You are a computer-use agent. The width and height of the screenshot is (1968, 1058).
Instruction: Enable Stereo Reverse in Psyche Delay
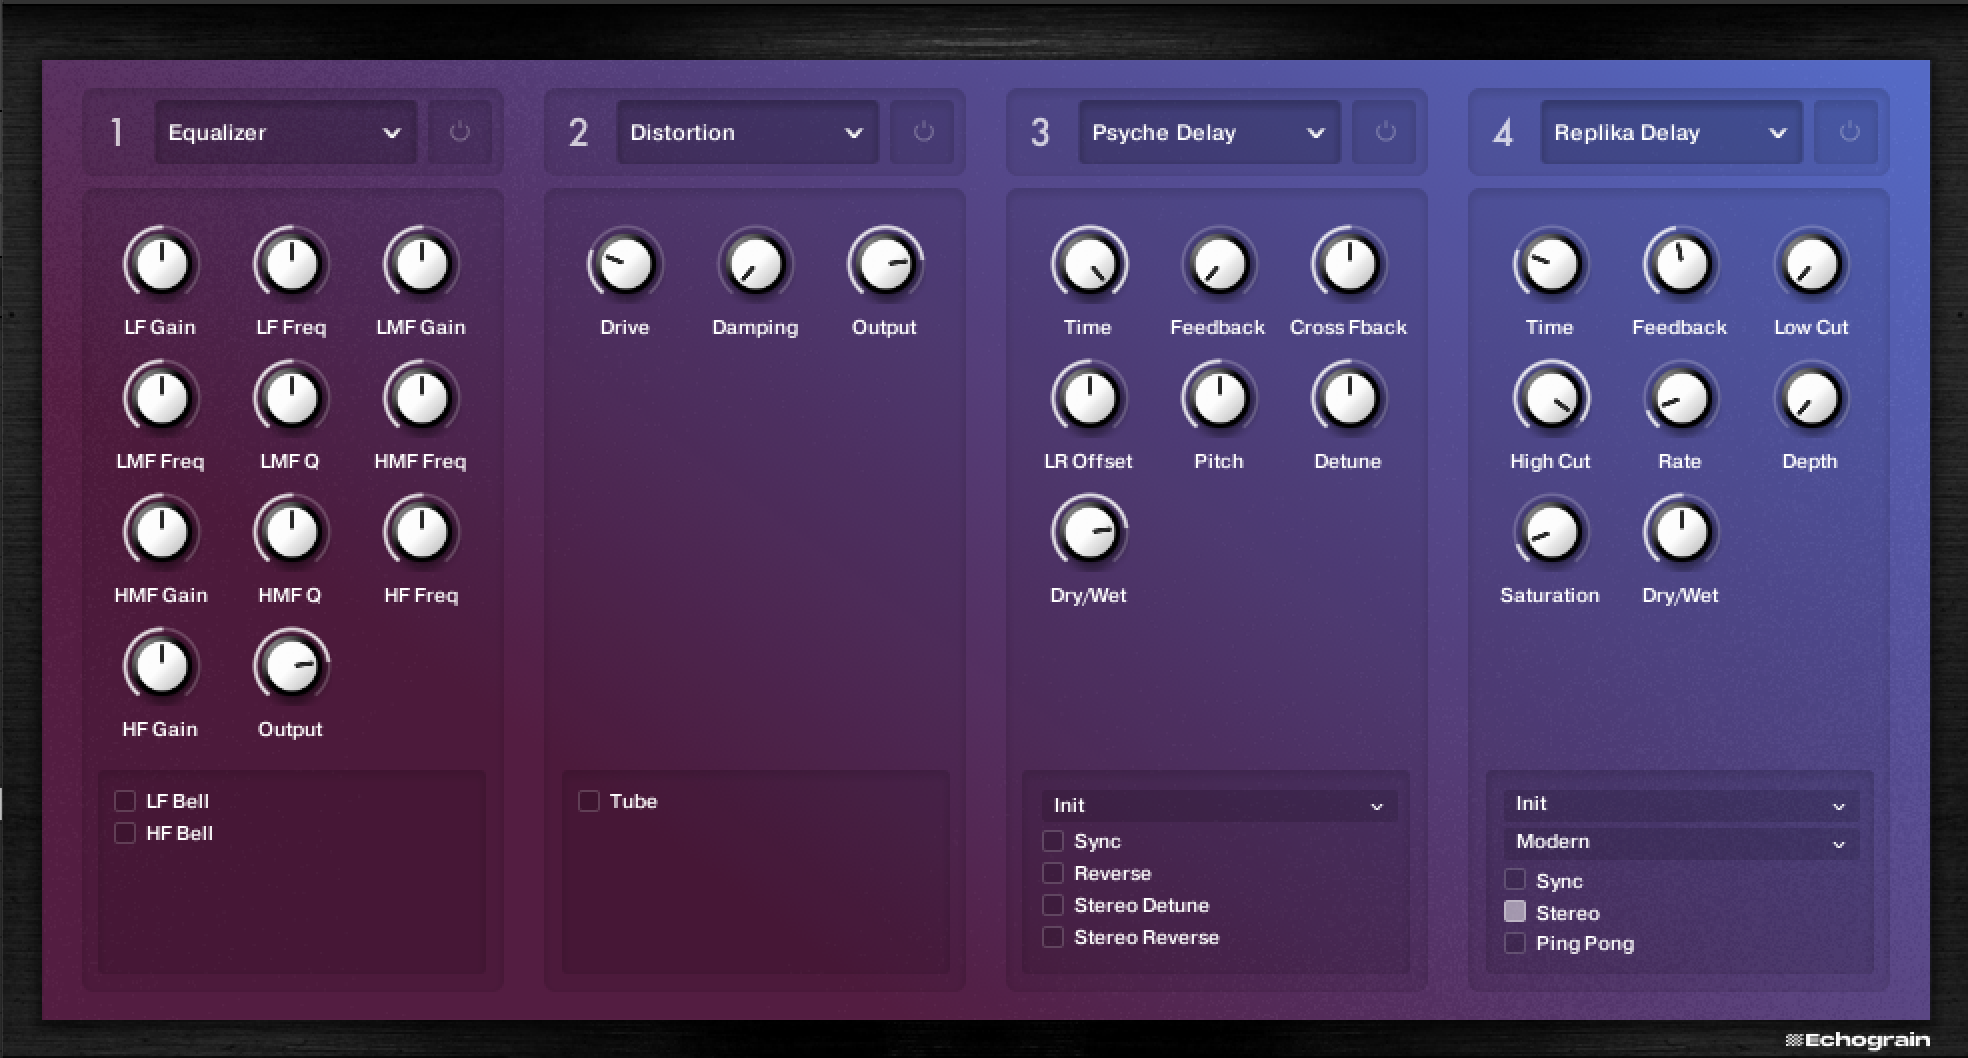[x=1053, y=937]
